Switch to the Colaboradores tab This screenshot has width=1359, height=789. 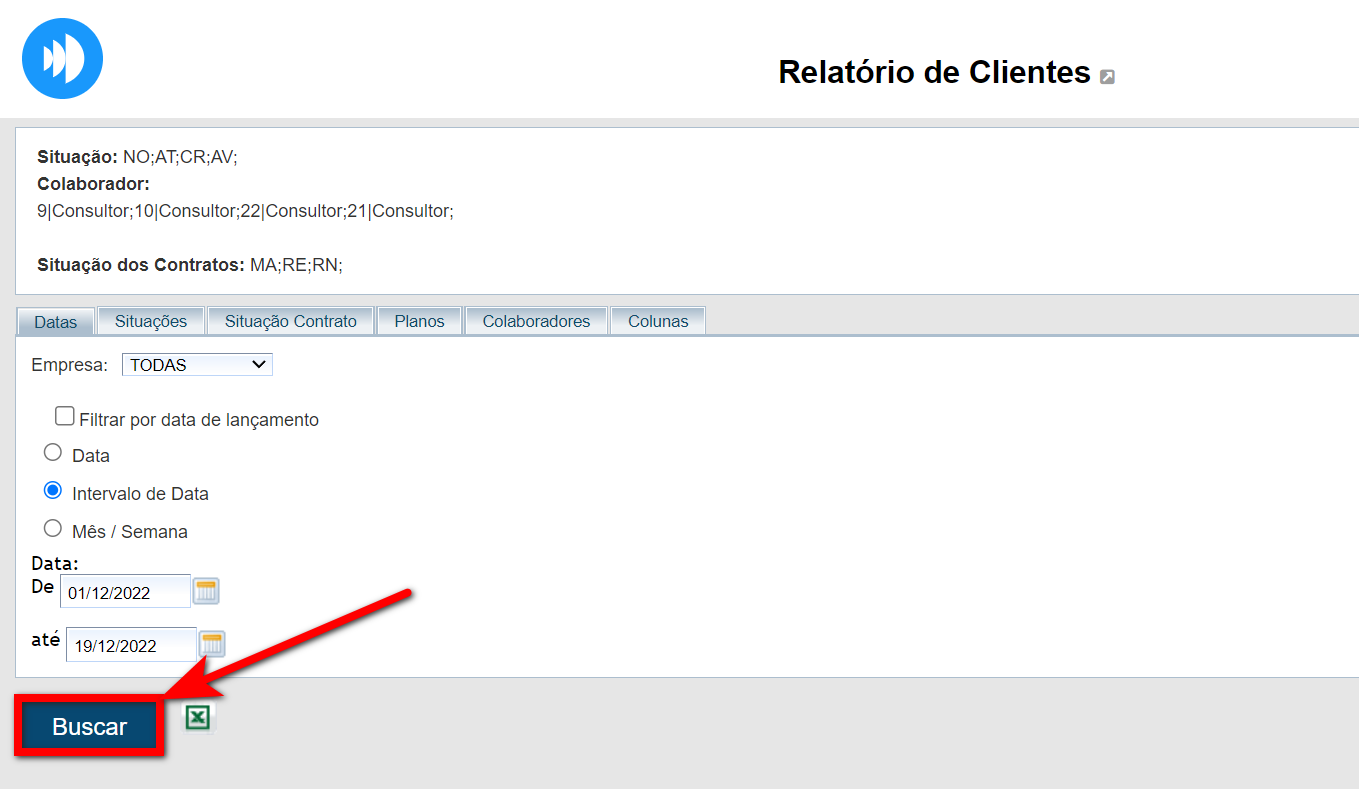coord(536,321)
